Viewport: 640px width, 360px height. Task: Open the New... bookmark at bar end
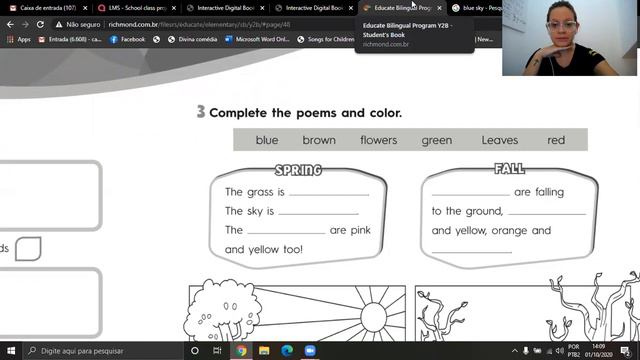point(485,39)
